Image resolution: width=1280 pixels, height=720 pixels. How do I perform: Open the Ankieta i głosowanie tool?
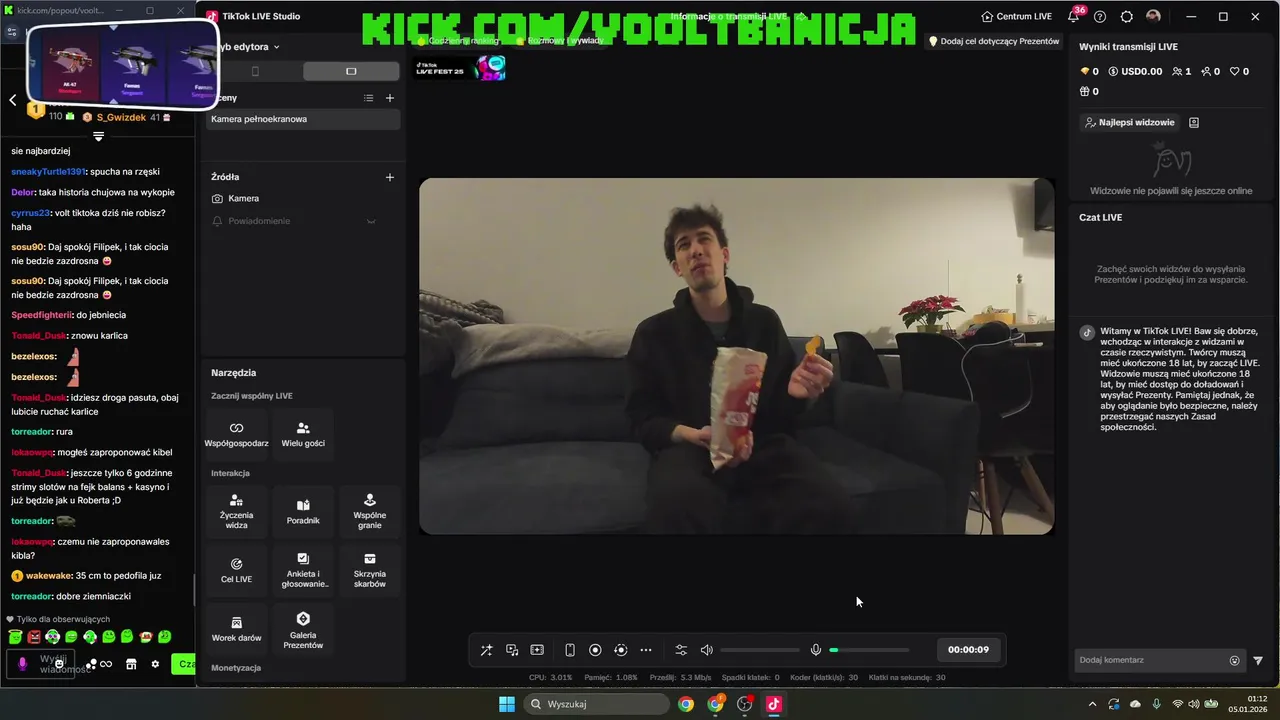click(303, 570)
